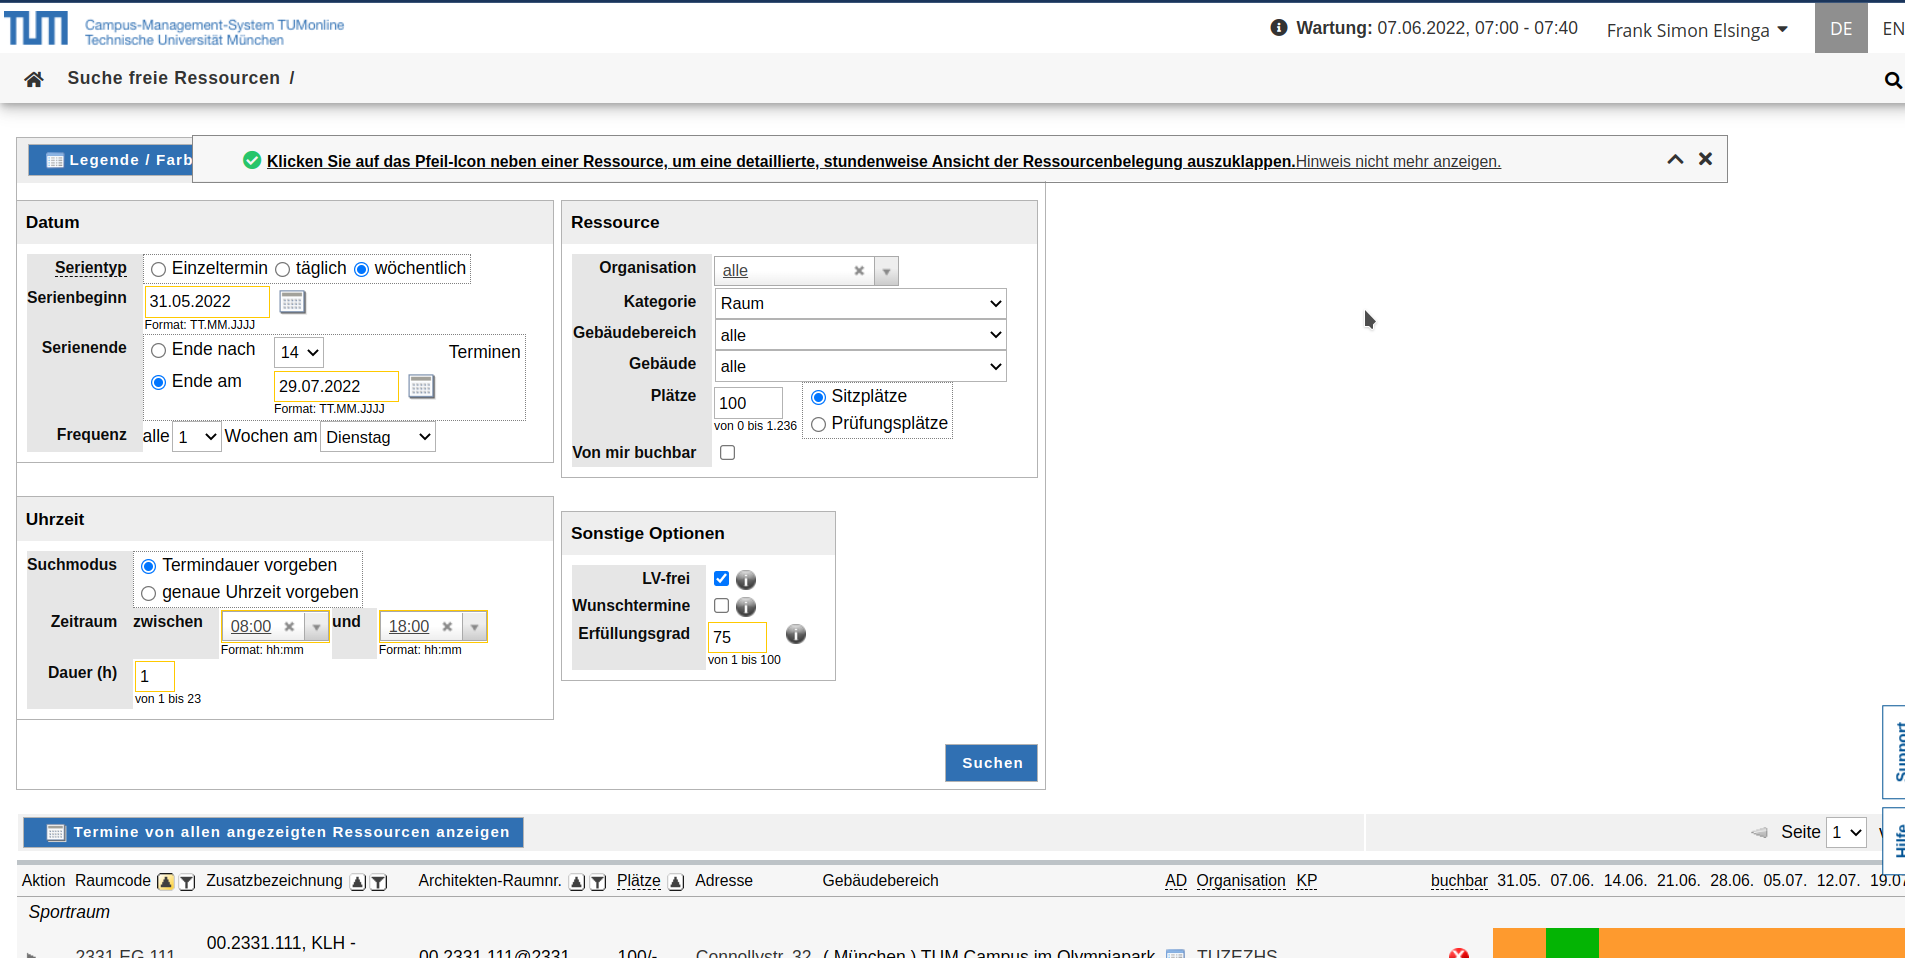The image size is (1905, 958).
Task: Open the Frank Simon Elsinga user menu
Action: click(1697, 30)
